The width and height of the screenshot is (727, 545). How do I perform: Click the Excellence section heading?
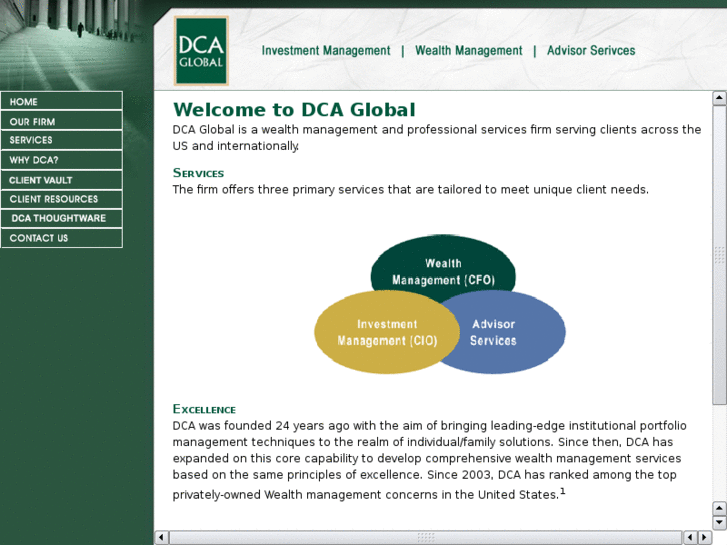(x=204, y=409)
